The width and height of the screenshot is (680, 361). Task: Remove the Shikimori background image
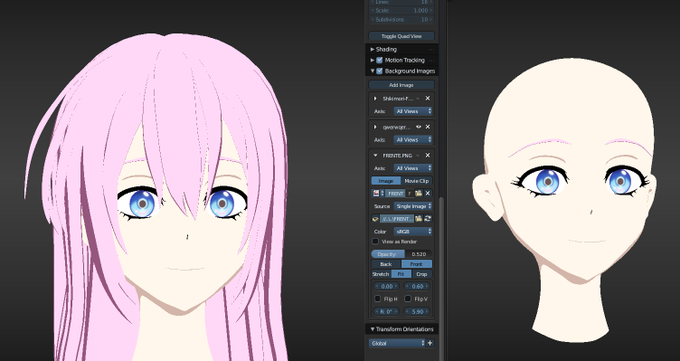tap(428, 98)
